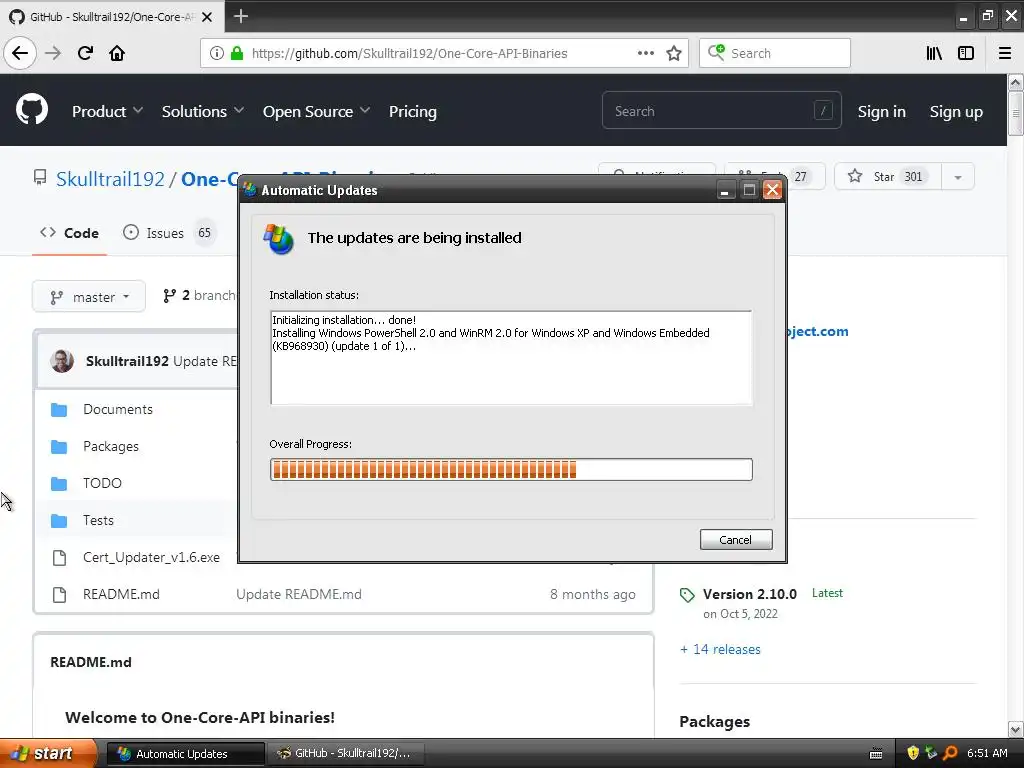The height and width of the screenshot is (768, 1024).
Task: Close the GitHub browser tab
Action: (x=207, y=17)
